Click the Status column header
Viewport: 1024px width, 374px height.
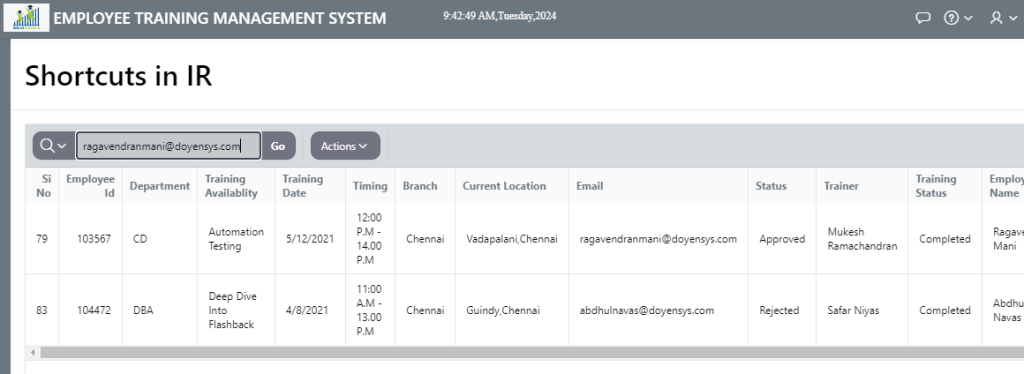(771, 186)
